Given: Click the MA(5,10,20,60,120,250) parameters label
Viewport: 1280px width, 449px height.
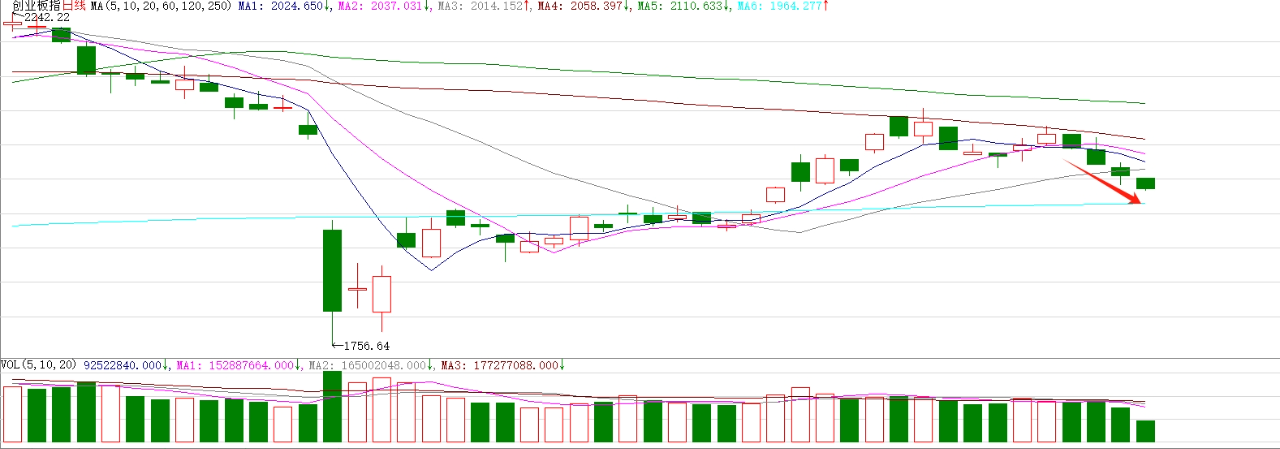Looking at the screenshot, I should (162, 6).
